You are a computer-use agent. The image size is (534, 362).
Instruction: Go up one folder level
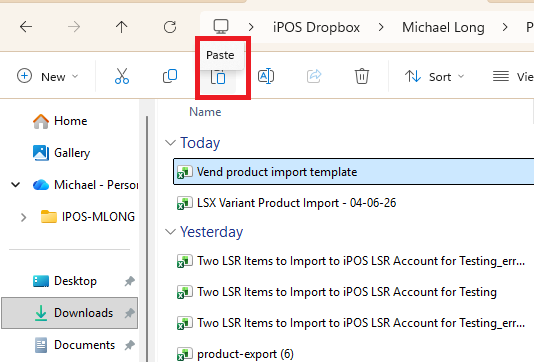tap(122, 27)
